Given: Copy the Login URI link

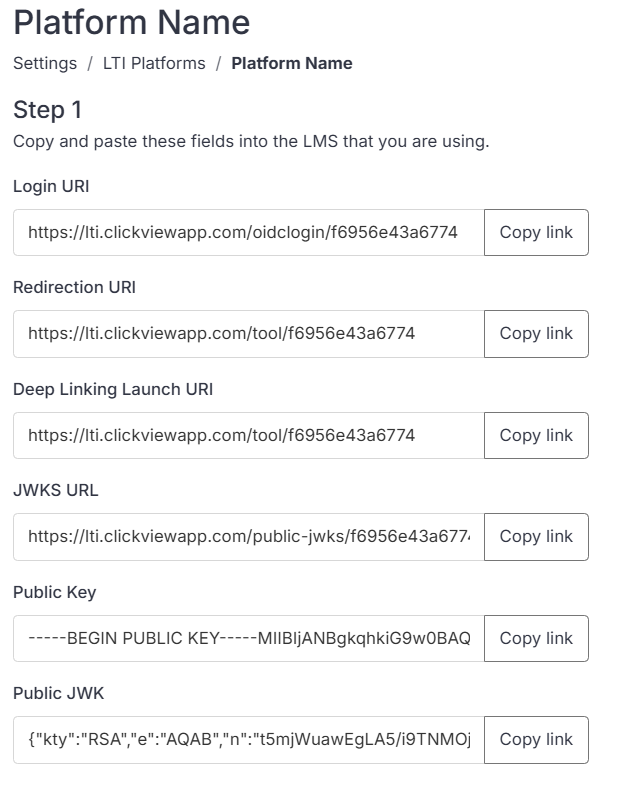Looking at the screenshot, I should pyautogui.click(x=536, y=232).
